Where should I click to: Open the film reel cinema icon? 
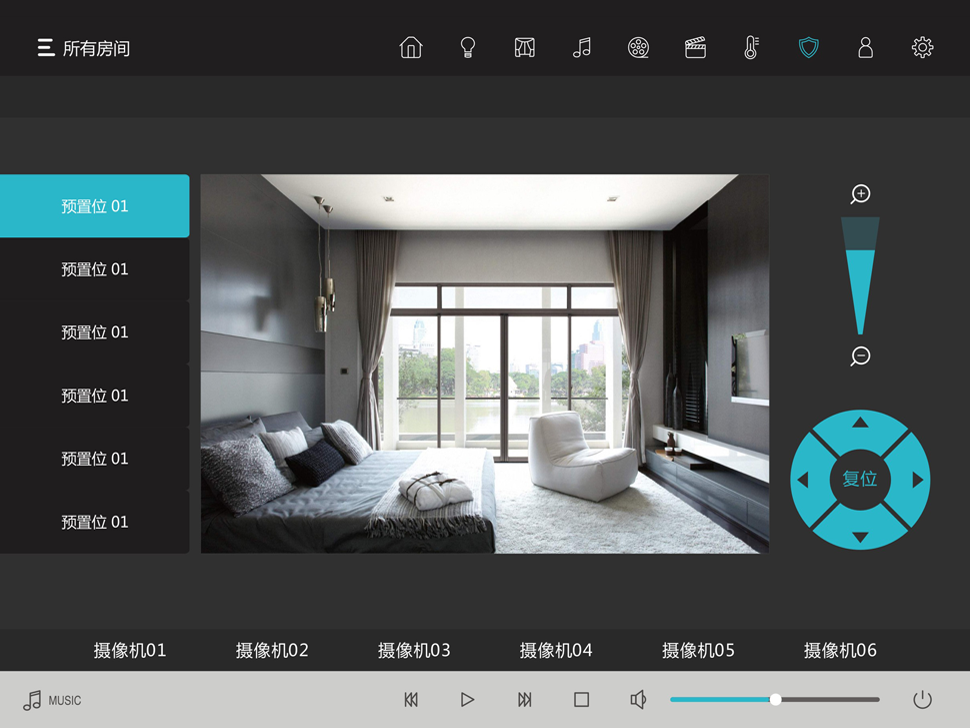click(638, 48)
